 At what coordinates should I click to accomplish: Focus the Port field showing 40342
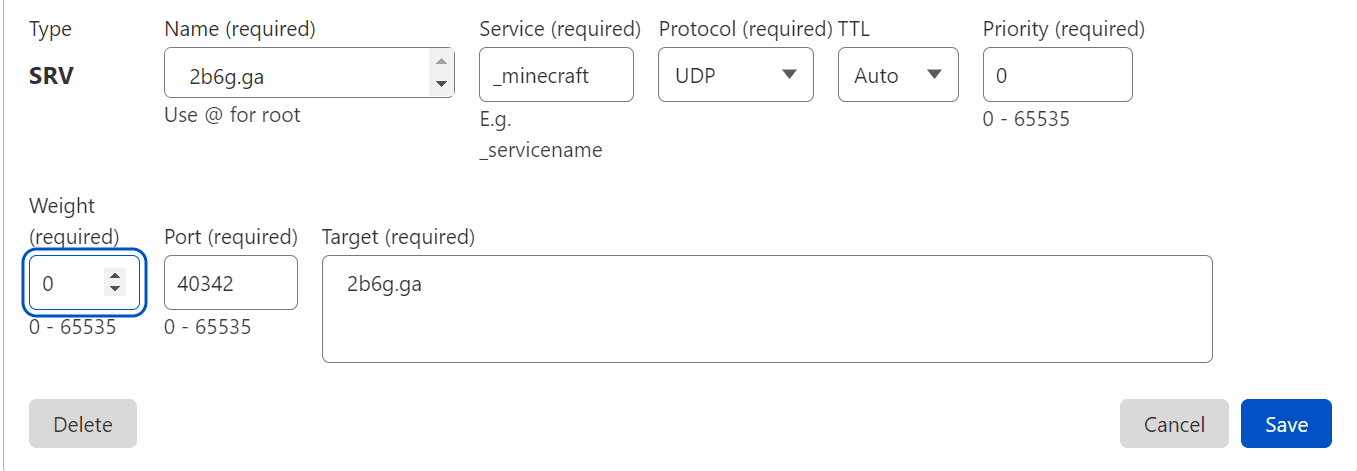pos(230,283)
